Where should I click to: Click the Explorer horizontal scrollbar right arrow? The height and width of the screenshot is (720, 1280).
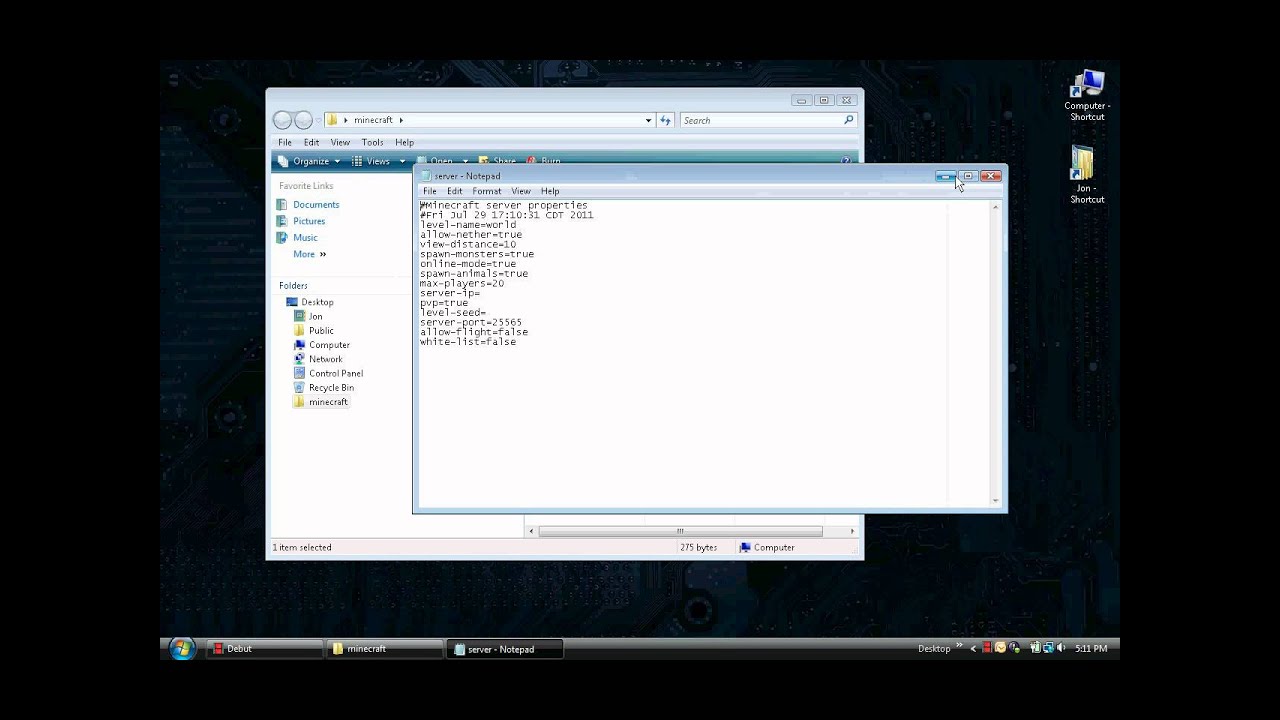point(852,531)
